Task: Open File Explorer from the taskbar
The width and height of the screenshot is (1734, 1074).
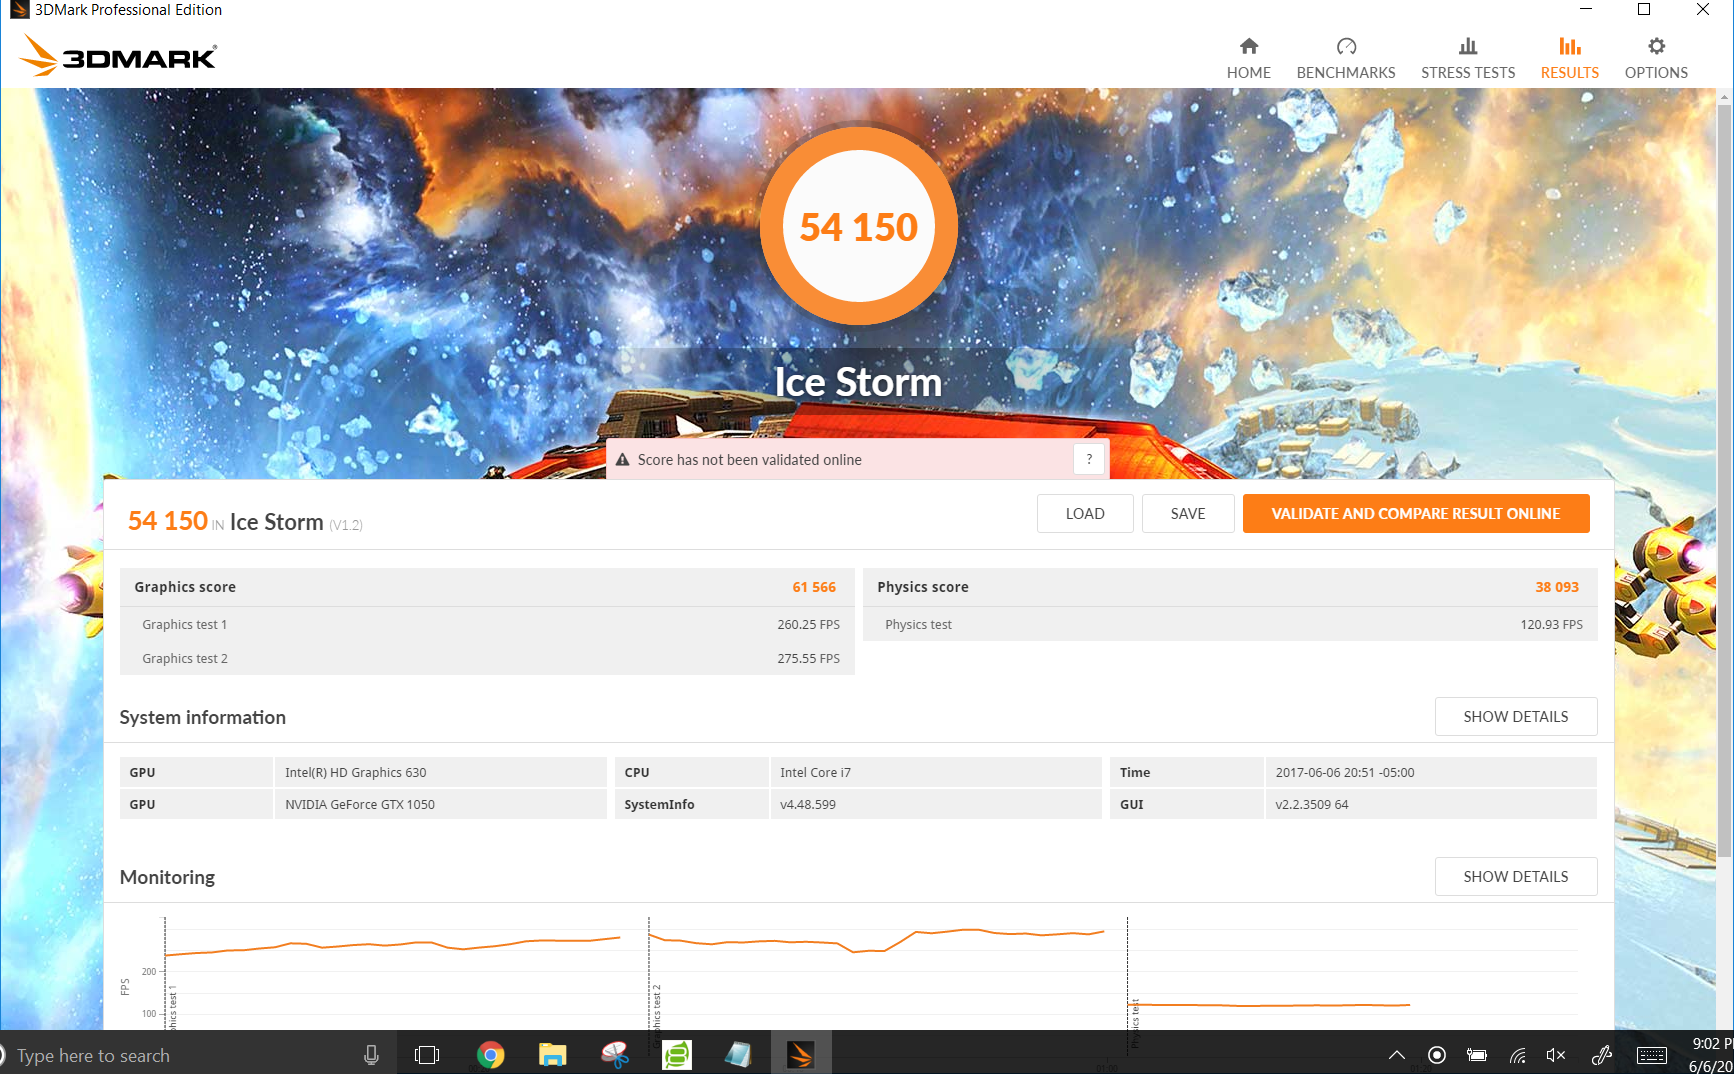Action: (x=552, y=1055)
